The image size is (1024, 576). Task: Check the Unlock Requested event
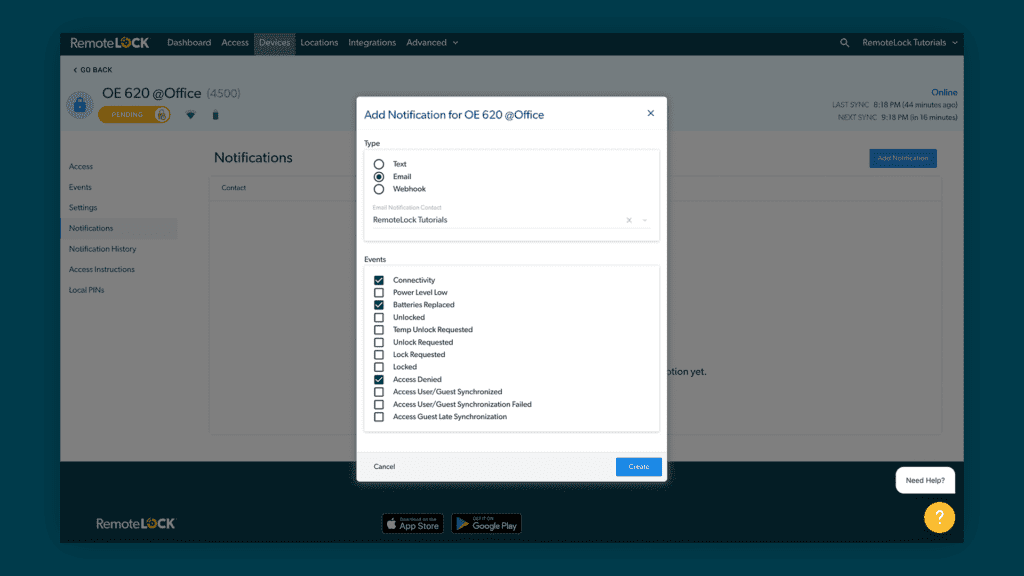pos(379,342)
